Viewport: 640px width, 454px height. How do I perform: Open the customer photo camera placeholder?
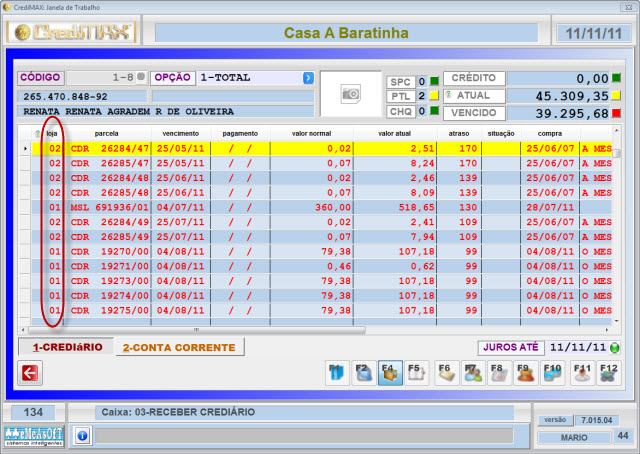(350, 93)
